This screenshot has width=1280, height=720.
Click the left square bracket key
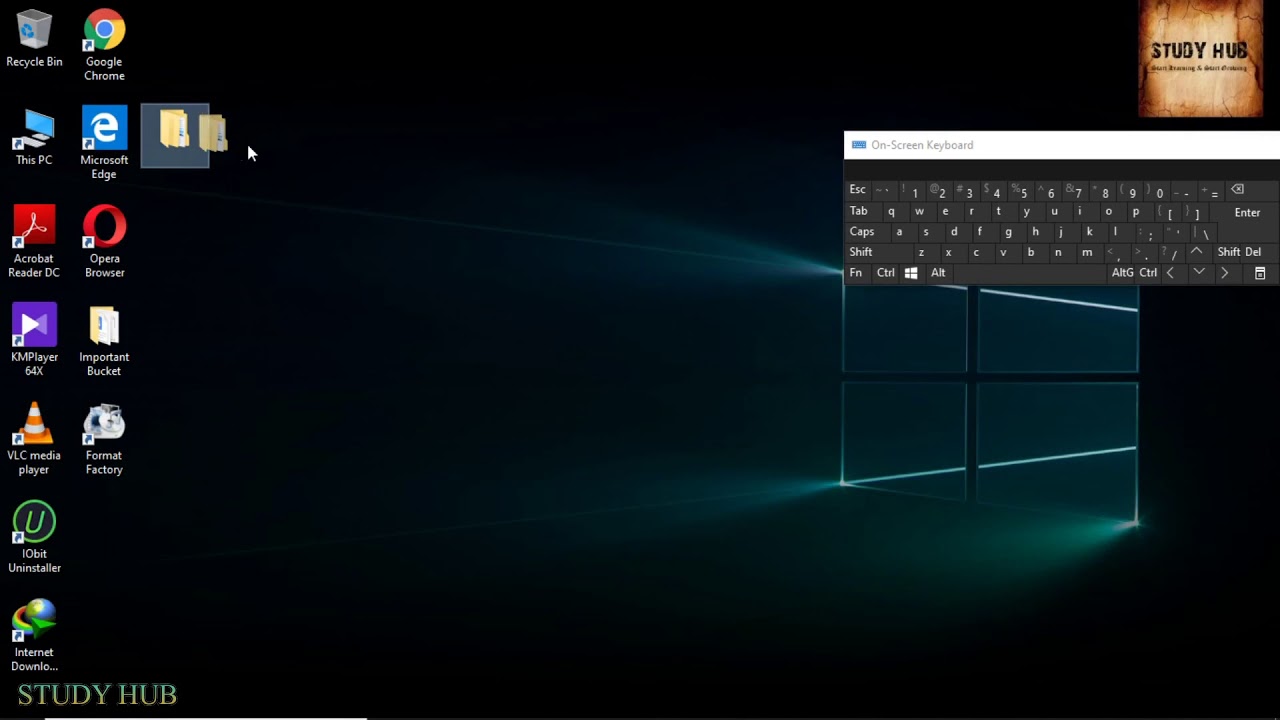click(x=1166, y=211)
